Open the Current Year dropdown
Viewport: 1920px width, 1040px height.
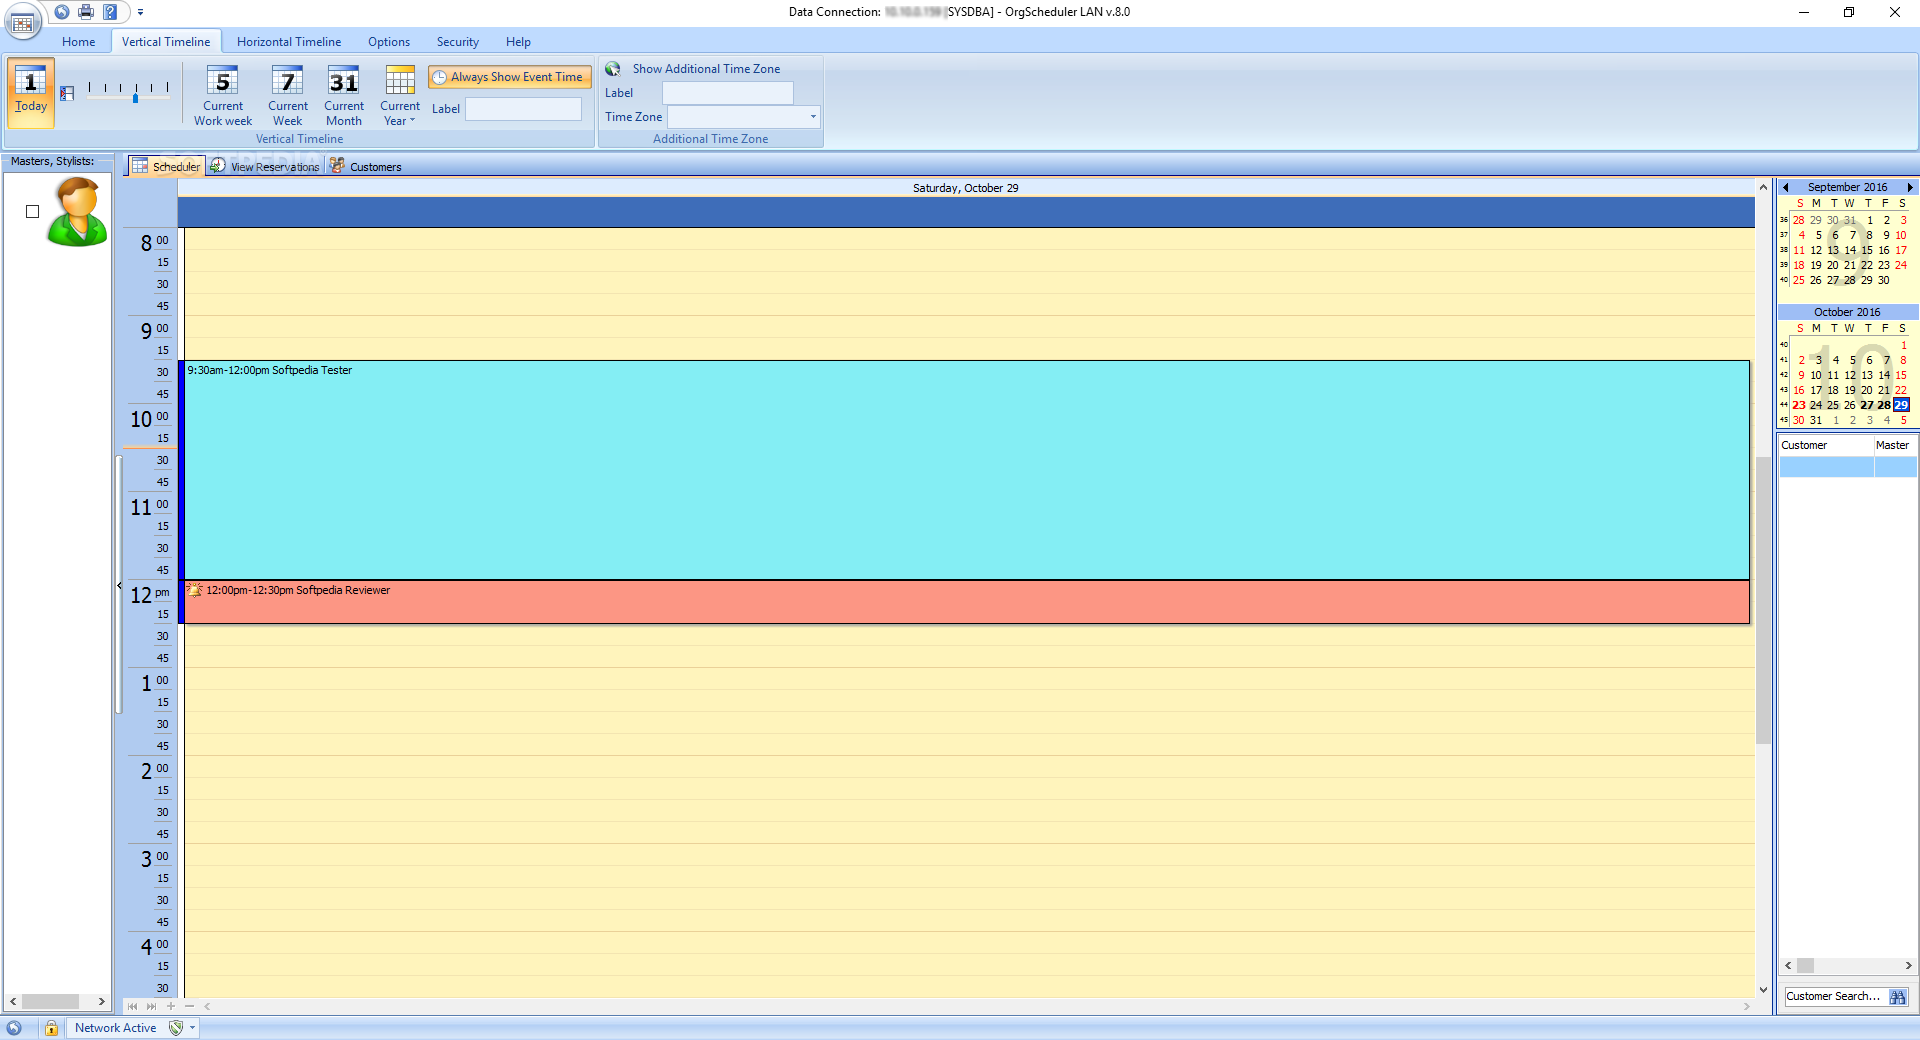(400, 96)
